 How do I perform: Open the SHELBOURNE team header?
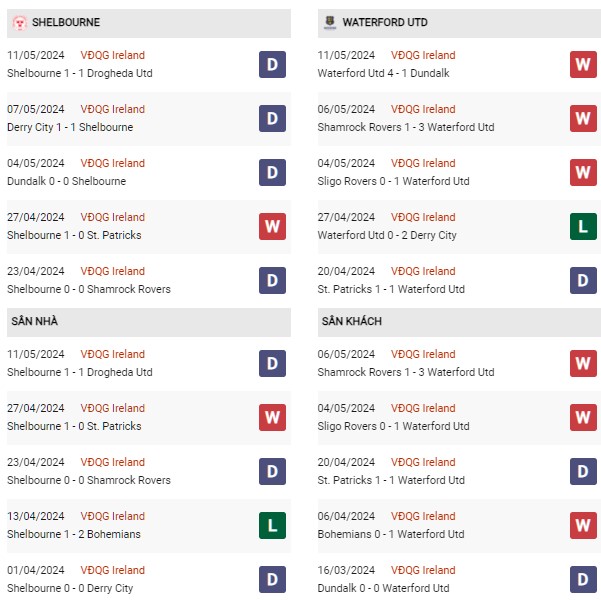point(149,23)
